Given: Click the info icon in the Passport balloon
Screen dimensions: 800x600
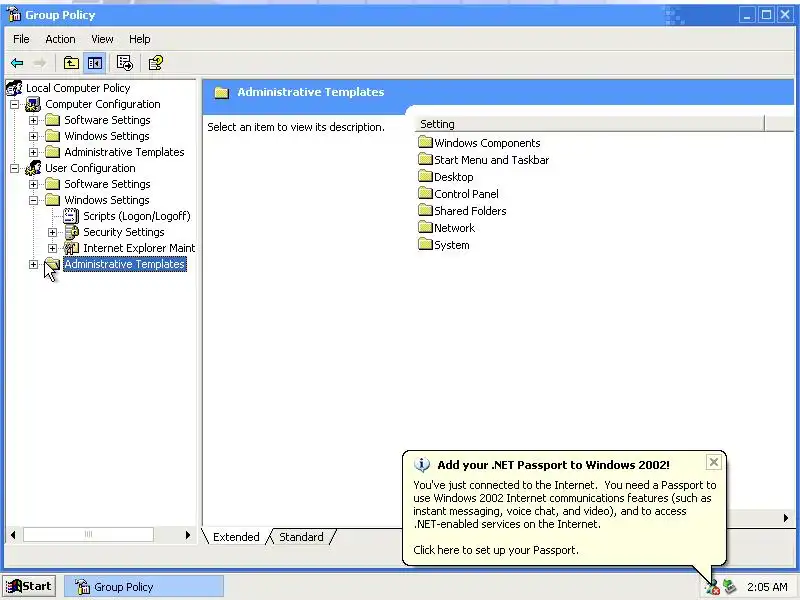Looking at the screenshot, I should 421,464.
